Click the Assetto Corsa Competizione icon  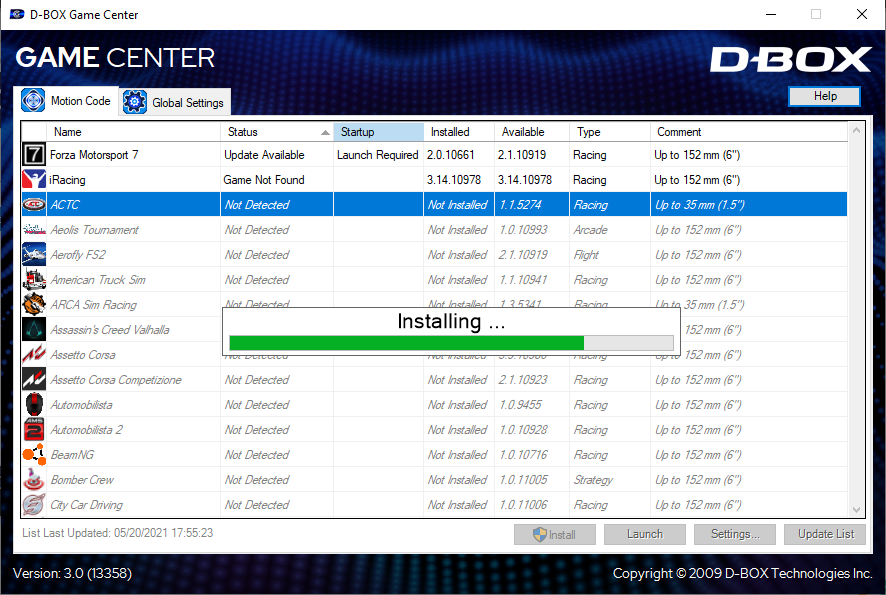coord(34,379)
